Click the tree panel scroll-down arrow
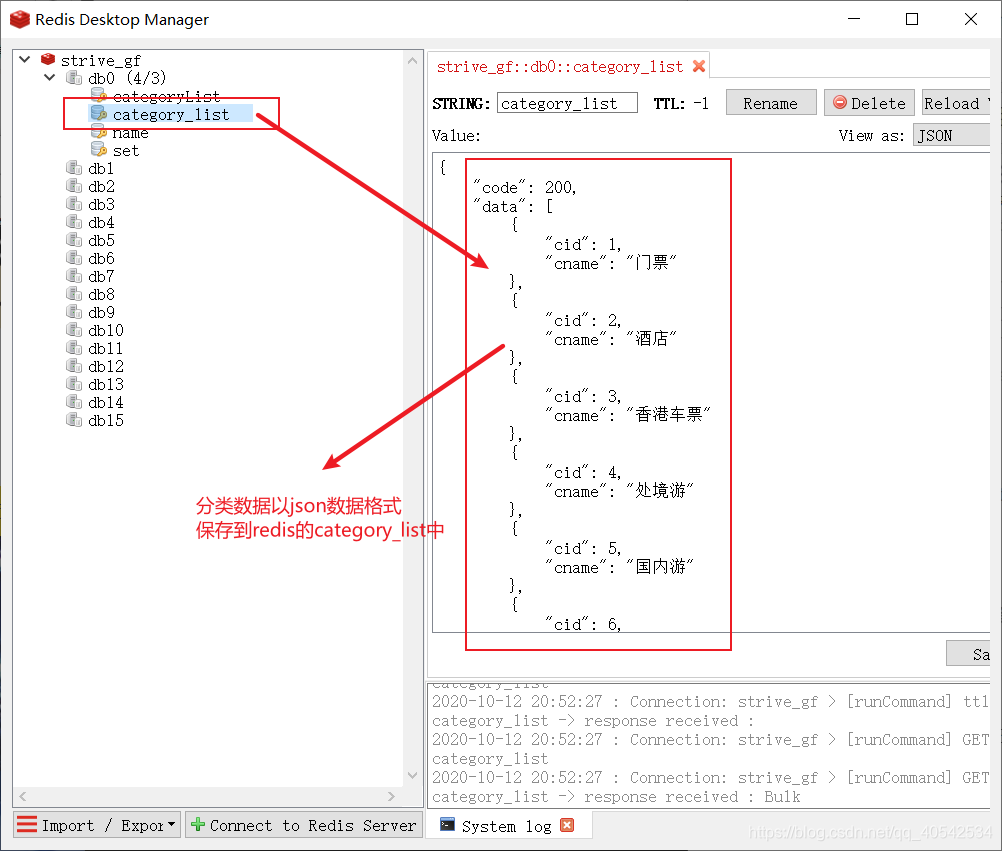The height and width of the screenshot is (851, 1002). (x=413, y=775)
